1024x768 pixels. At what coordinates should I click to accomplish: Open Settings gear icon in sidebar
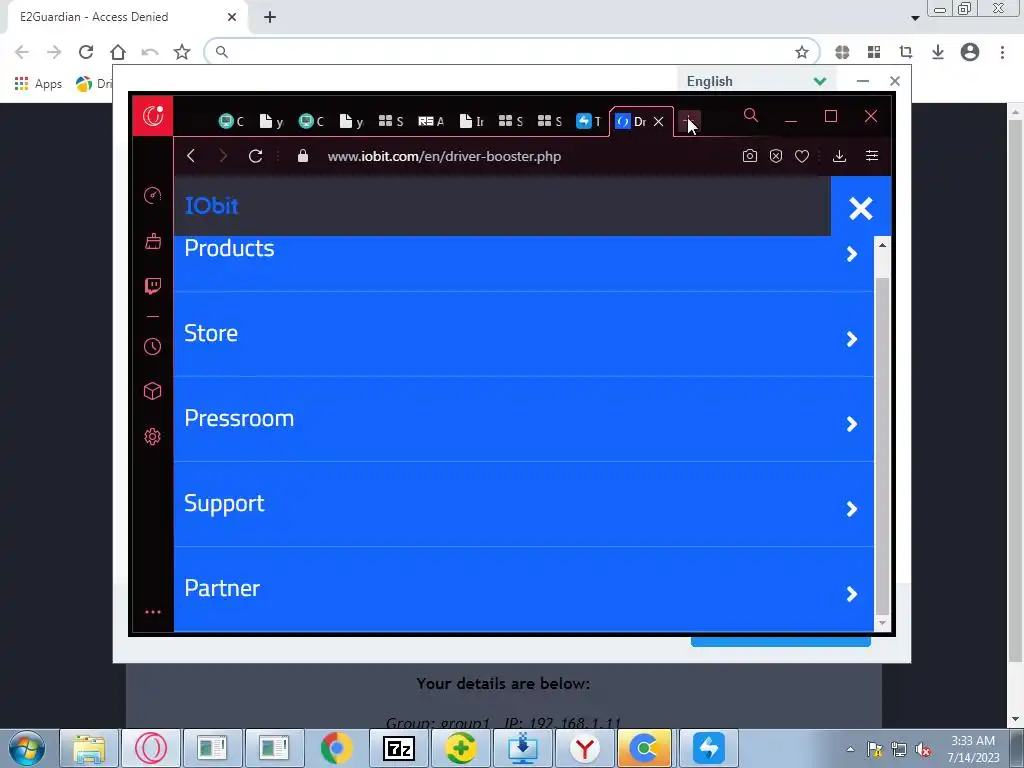click(153, 436)
